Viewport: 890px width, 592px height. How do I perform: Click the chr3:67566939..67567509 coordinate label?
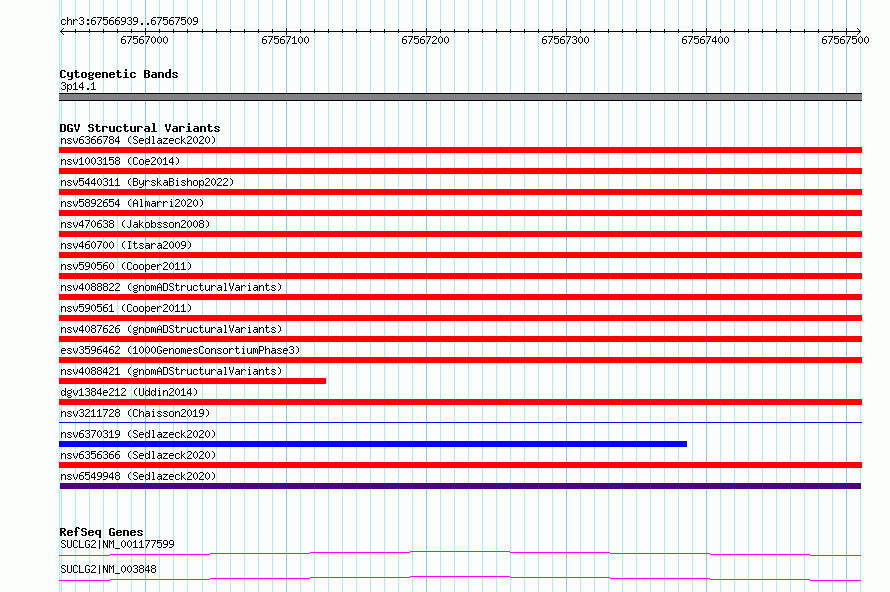[x=129, y=21]
